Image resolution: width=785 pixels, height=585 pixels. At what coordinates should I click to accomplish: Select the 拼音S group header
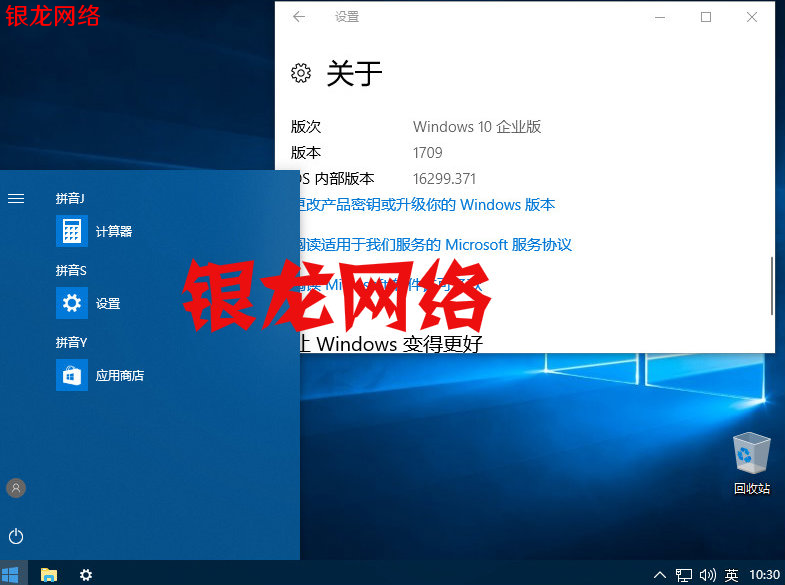coord(71,271)
